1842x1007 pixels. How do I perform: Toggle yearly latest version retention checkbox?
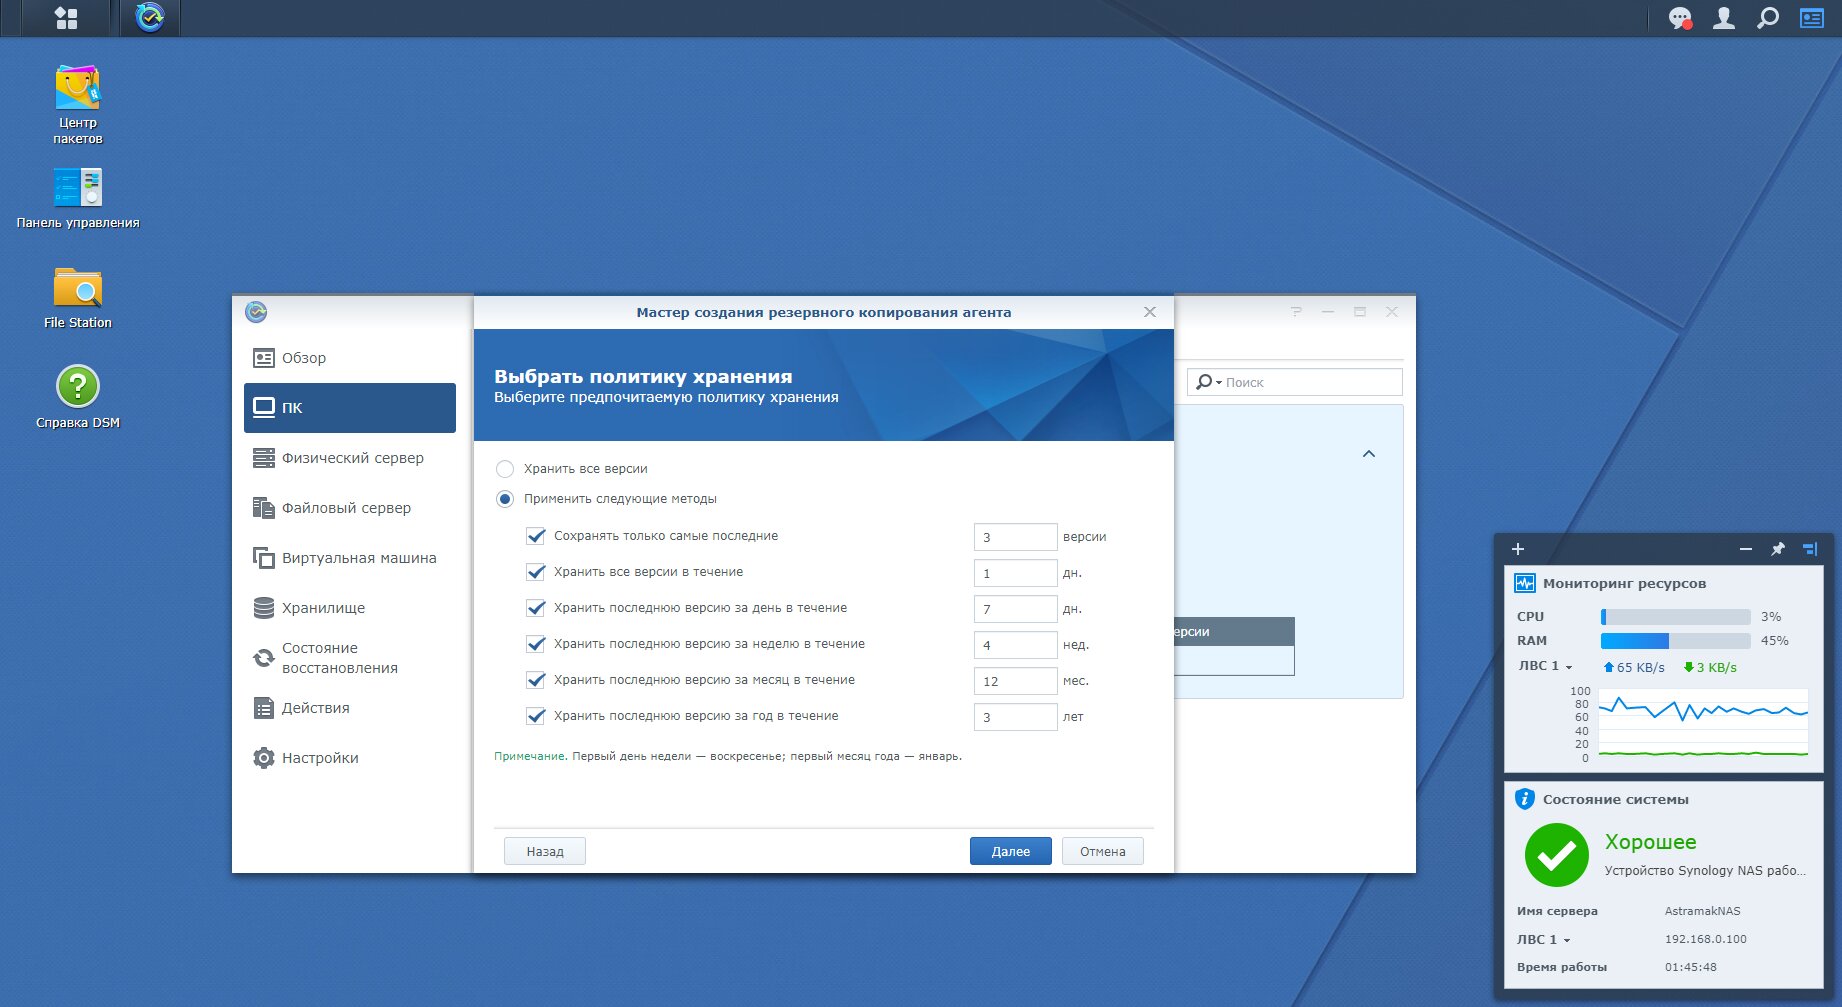[536, 716]
